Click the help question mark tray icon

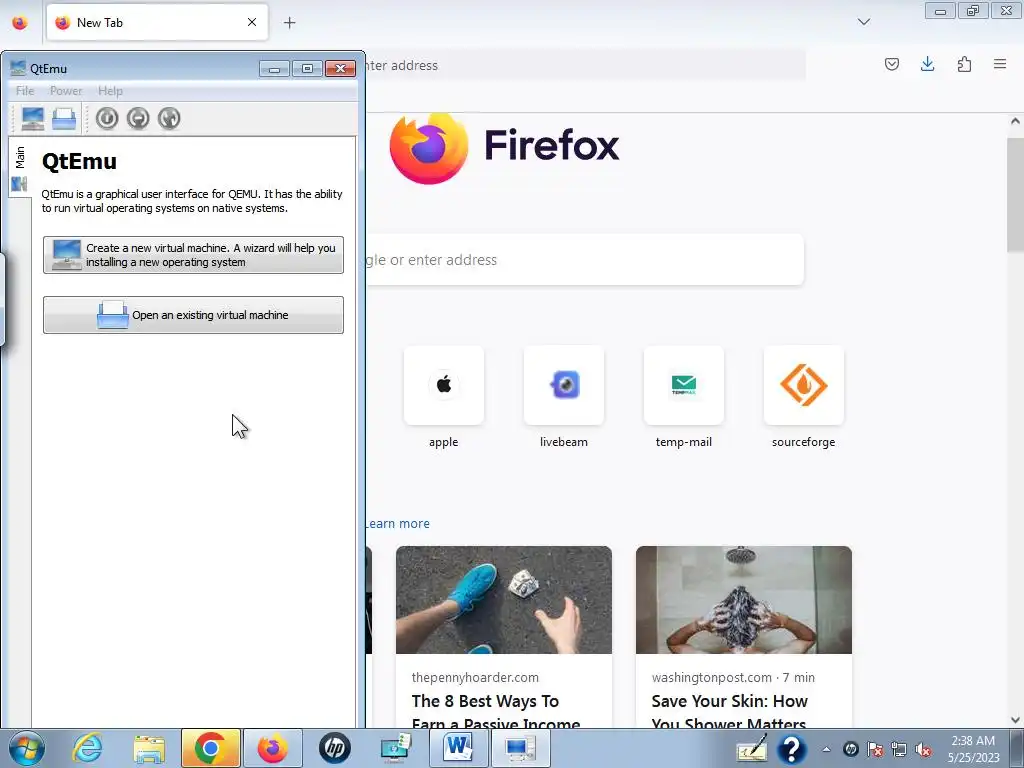tap(792, 748)
